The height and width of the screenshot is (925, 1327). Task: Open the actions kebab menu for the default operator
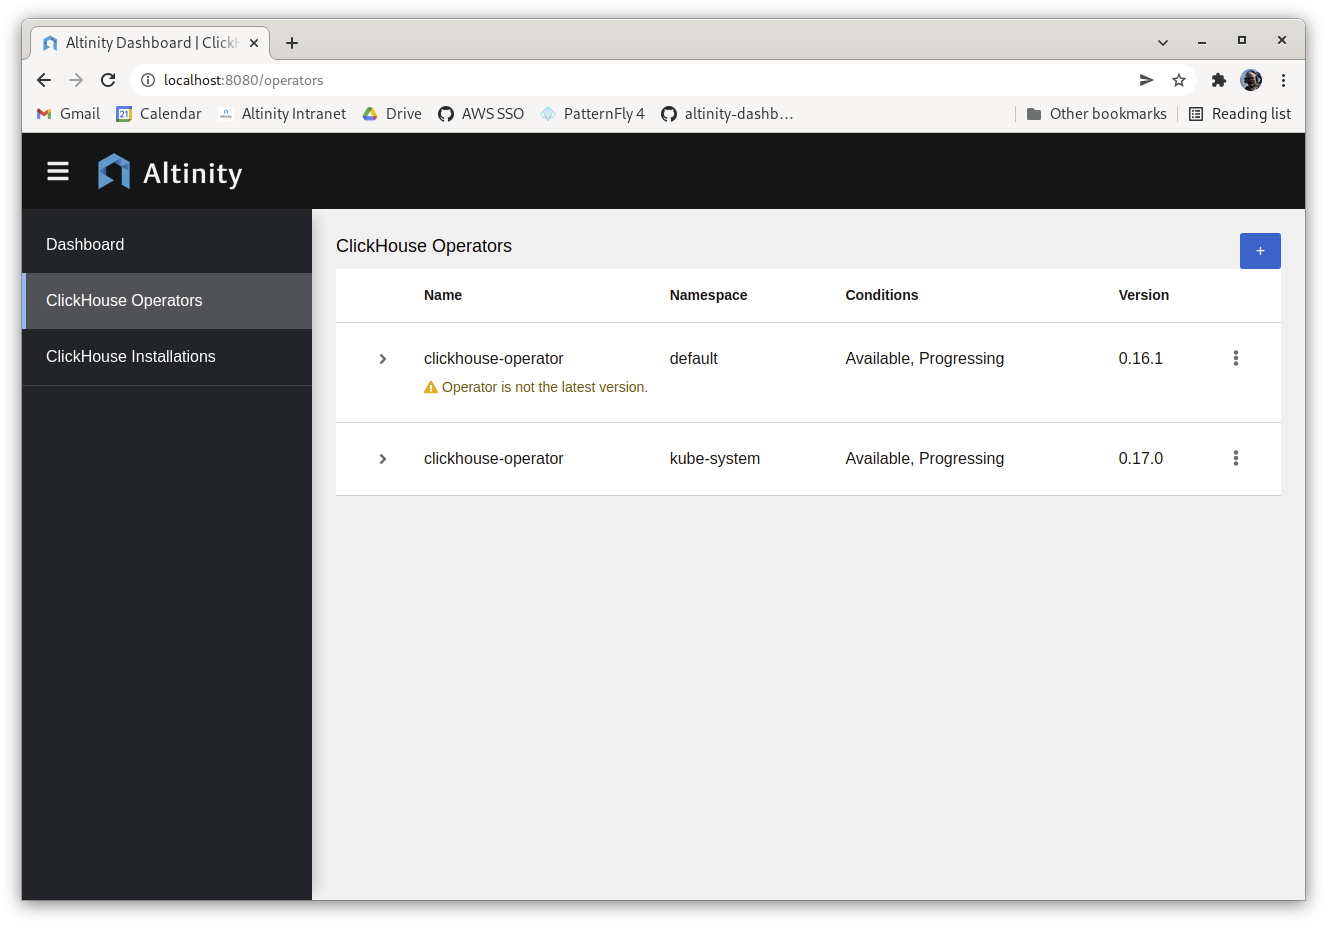tap(1235, 358)
